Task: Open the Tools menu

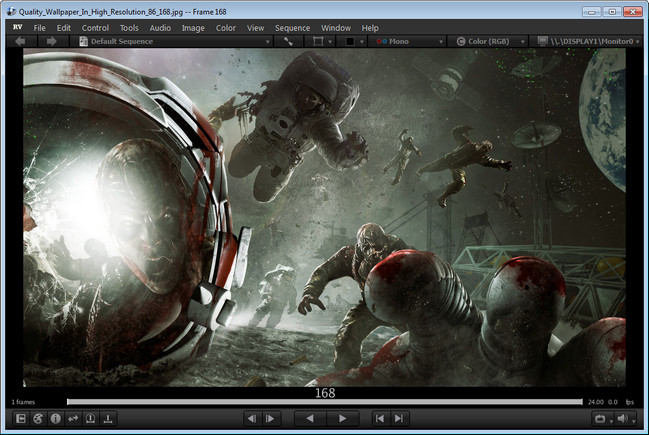Action: (x=129, y=28)
